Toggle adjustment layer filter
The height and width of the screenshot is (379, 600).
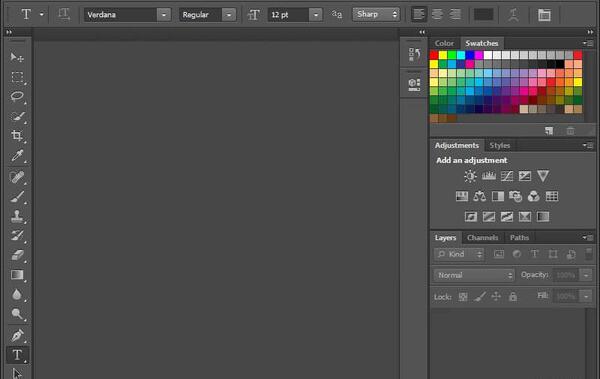click(517, 254)
